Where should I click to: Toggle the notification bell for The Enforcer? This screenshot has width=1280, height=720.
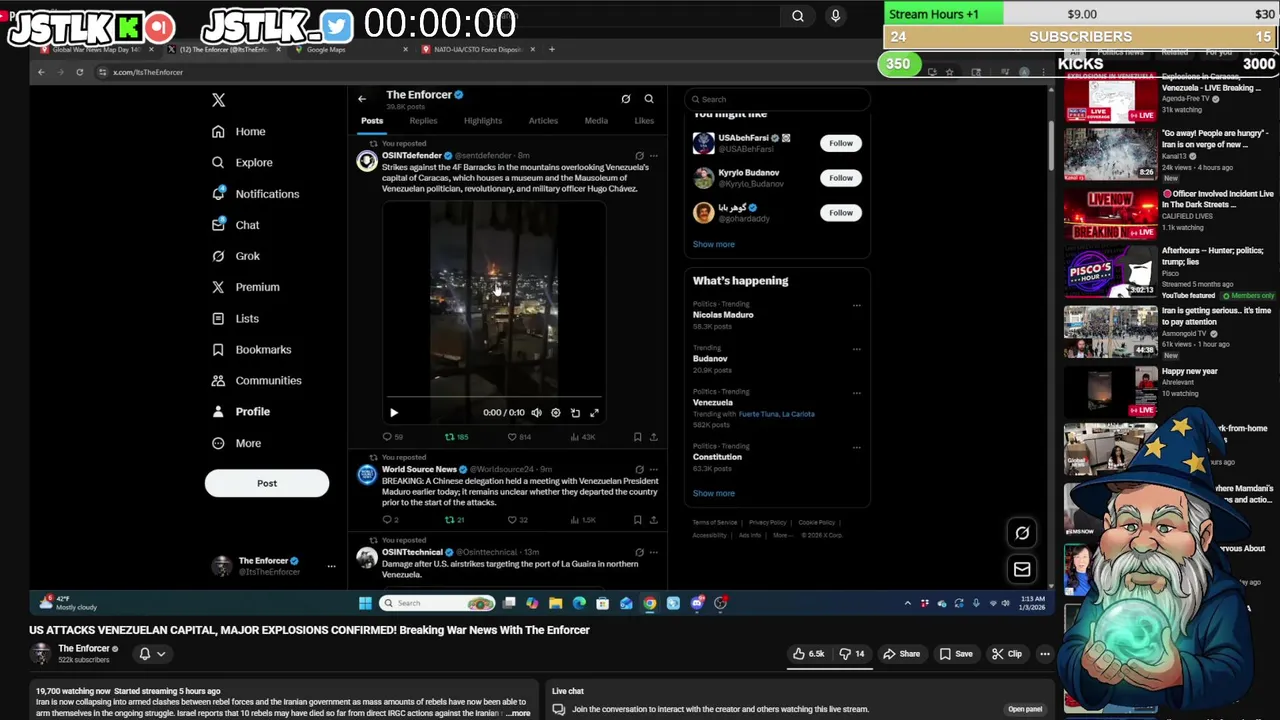coord(152,654)
